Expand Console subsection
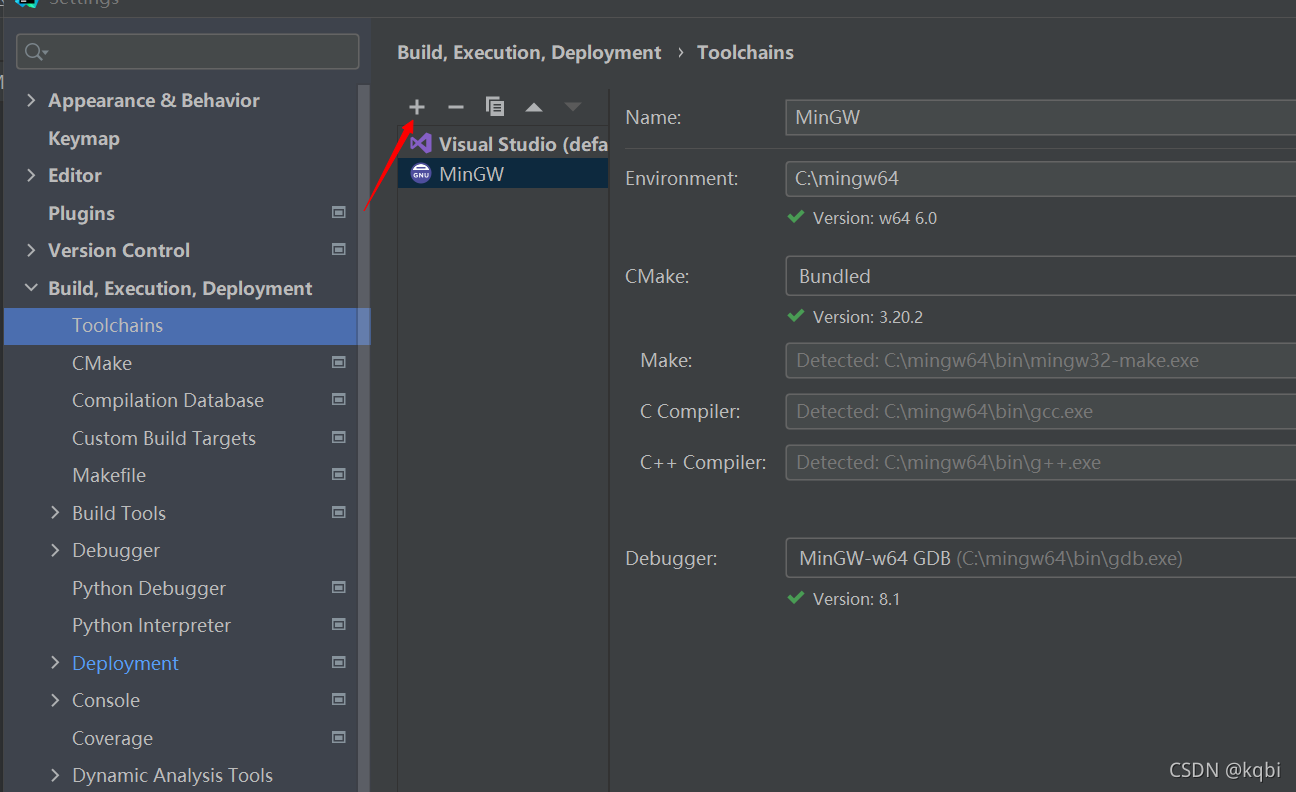Screen dimensions: 1296x792 (55, 700)
